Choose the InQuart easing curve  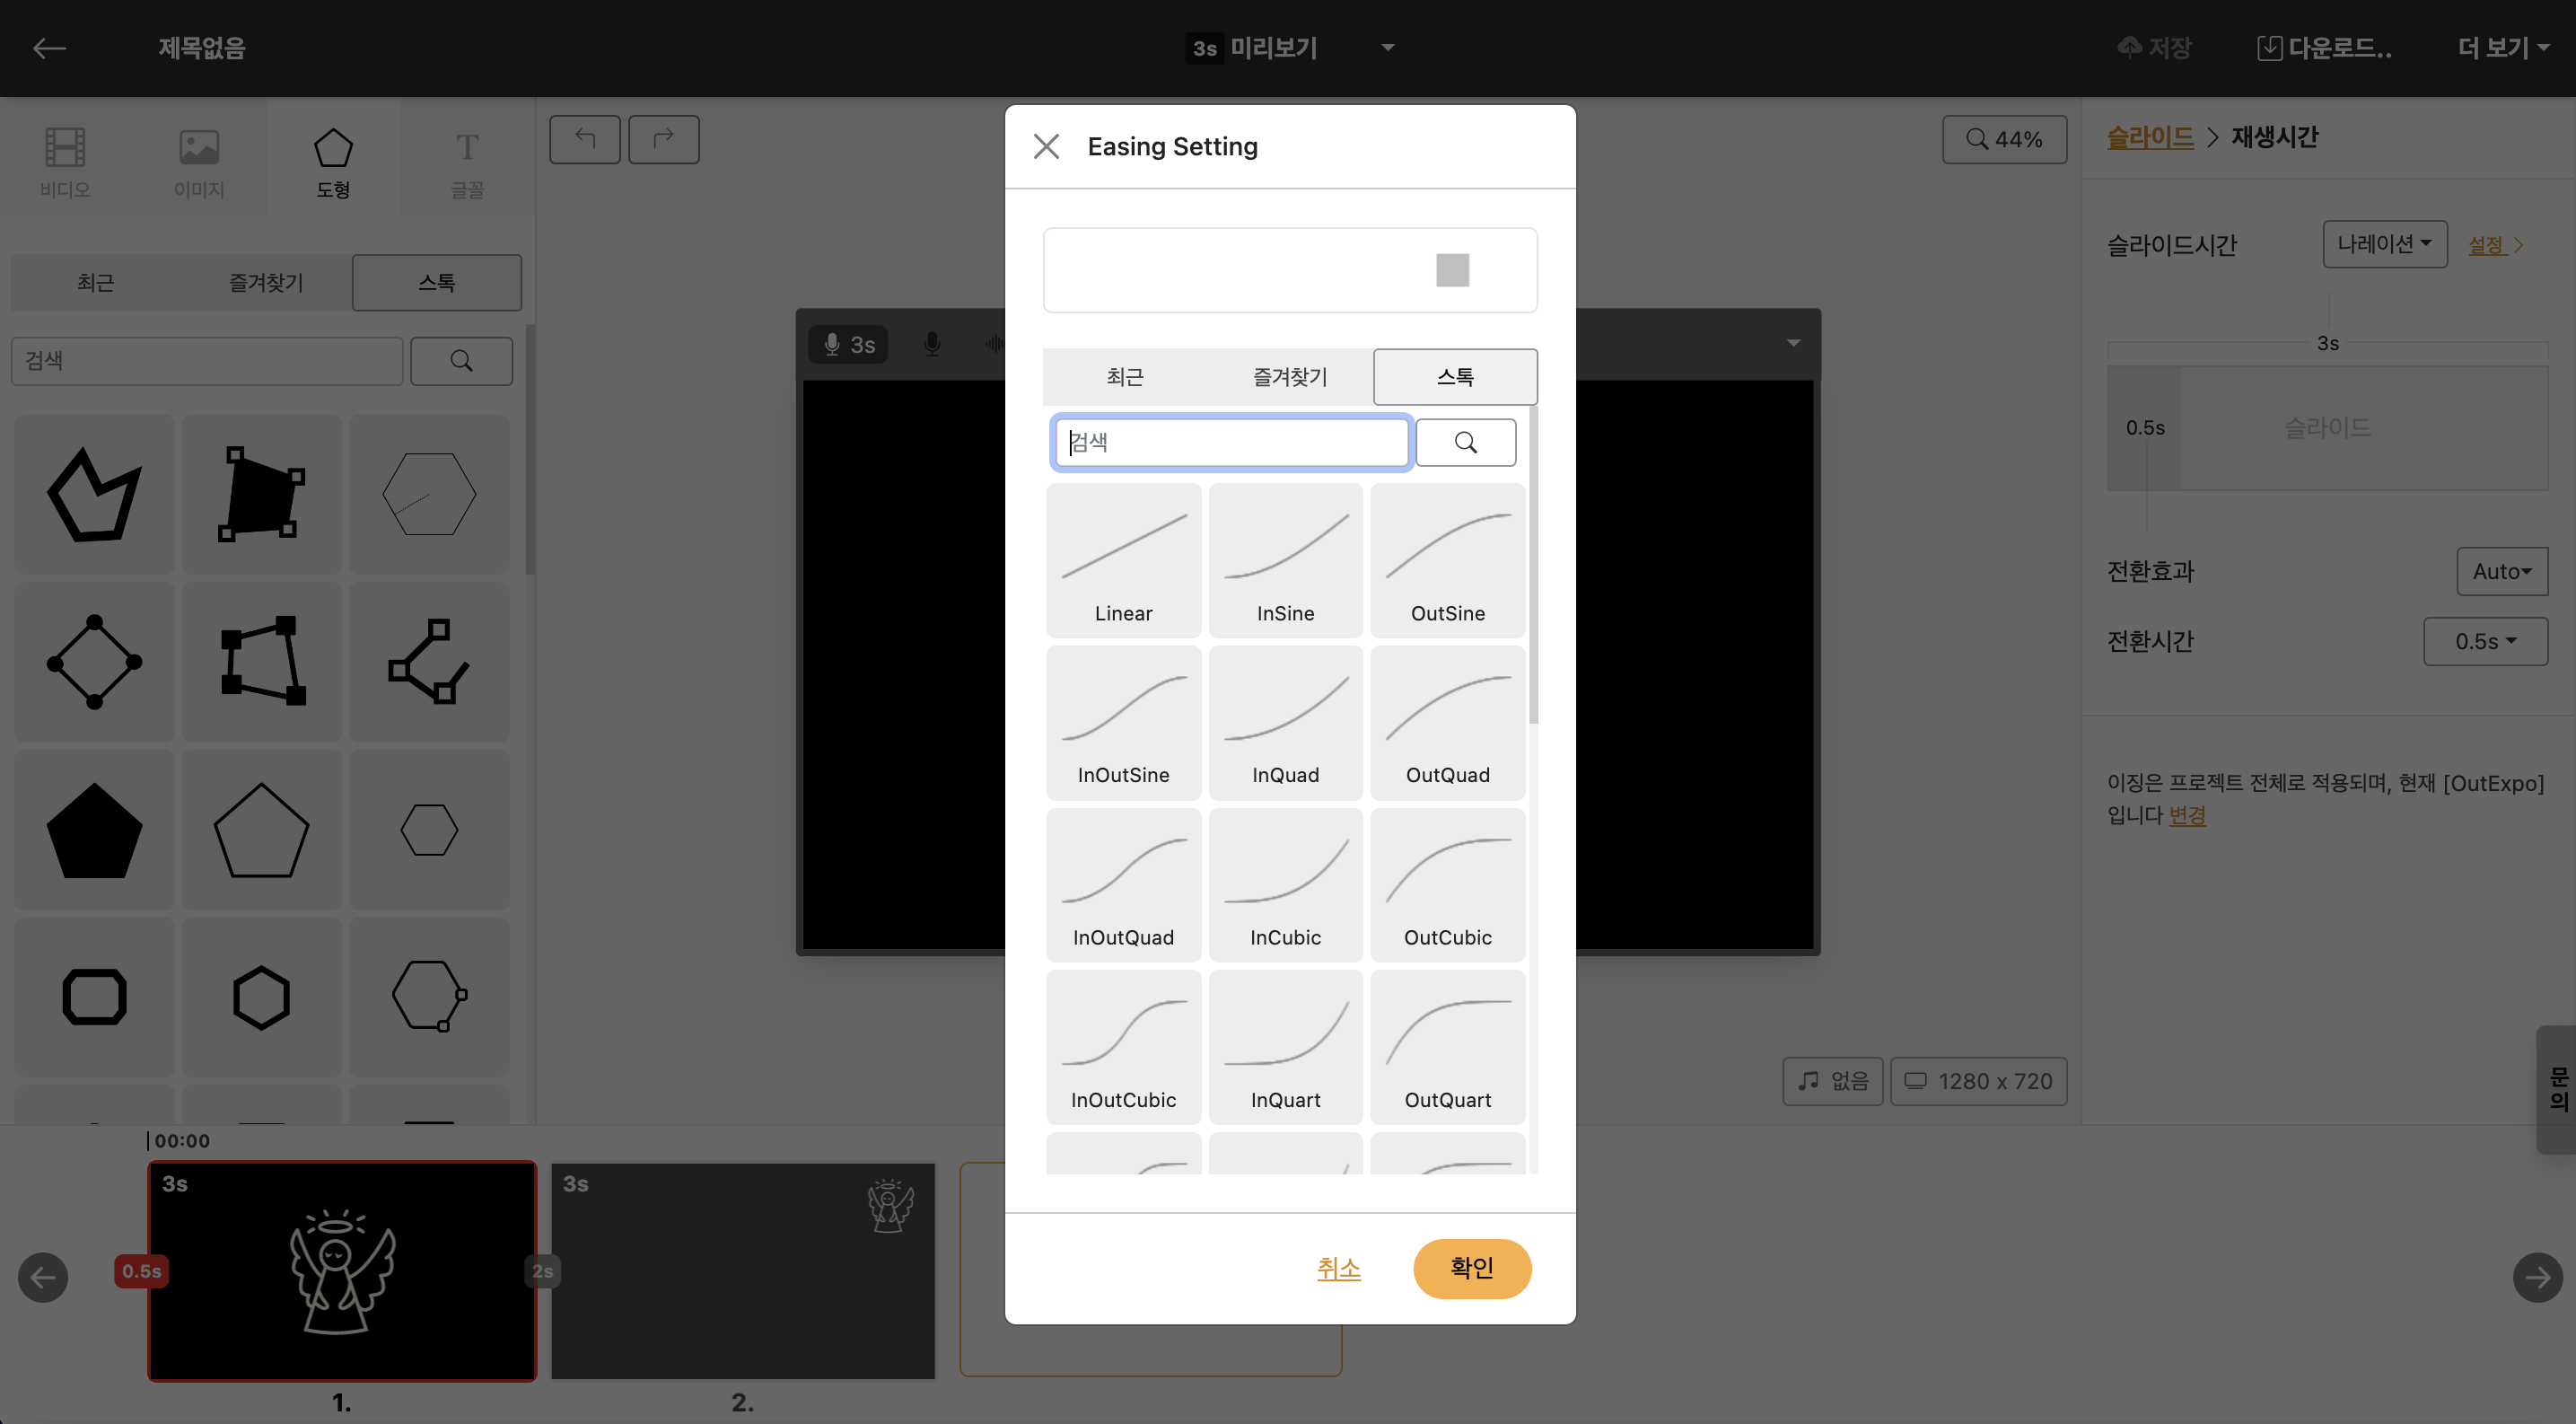tap(1285, 1047)
